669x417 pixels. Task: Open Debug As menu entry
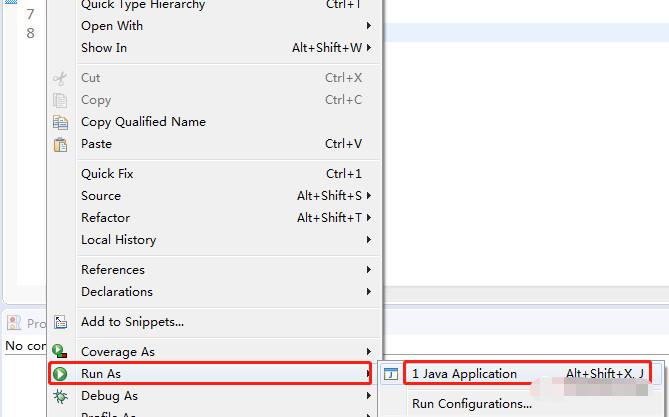pos(213,396)
